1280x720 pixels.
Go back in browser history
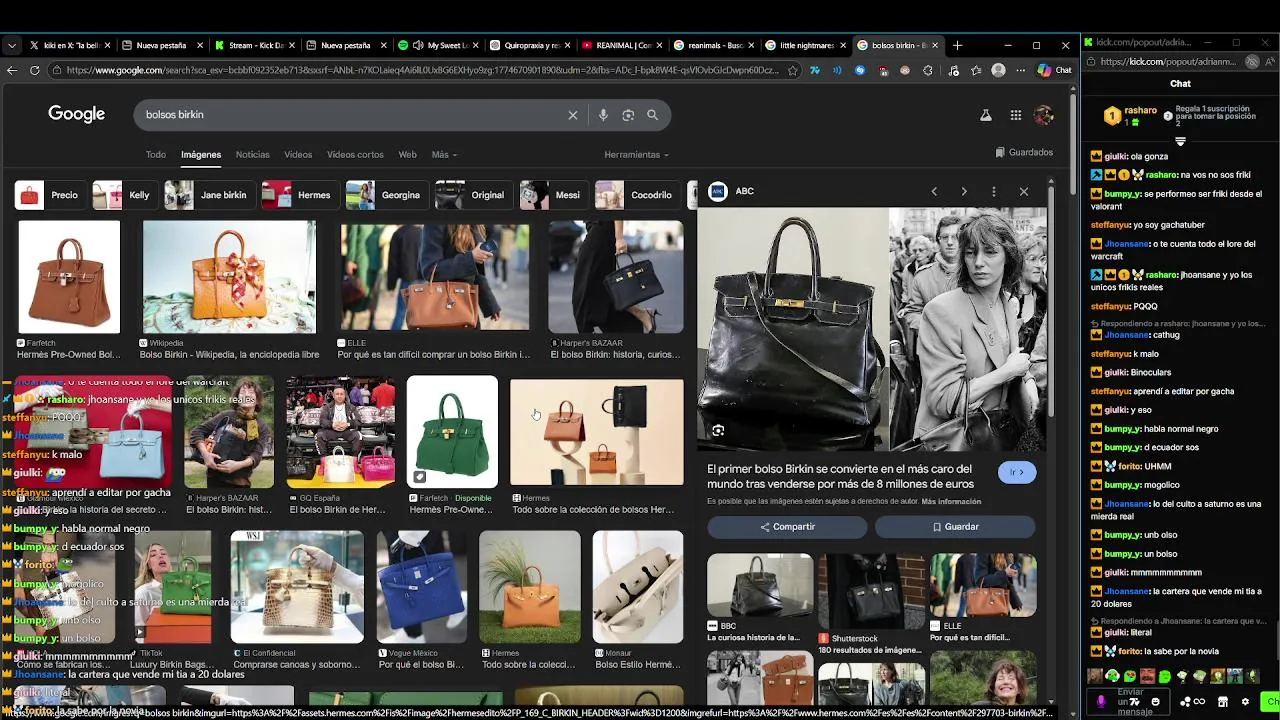click(11, 70)
